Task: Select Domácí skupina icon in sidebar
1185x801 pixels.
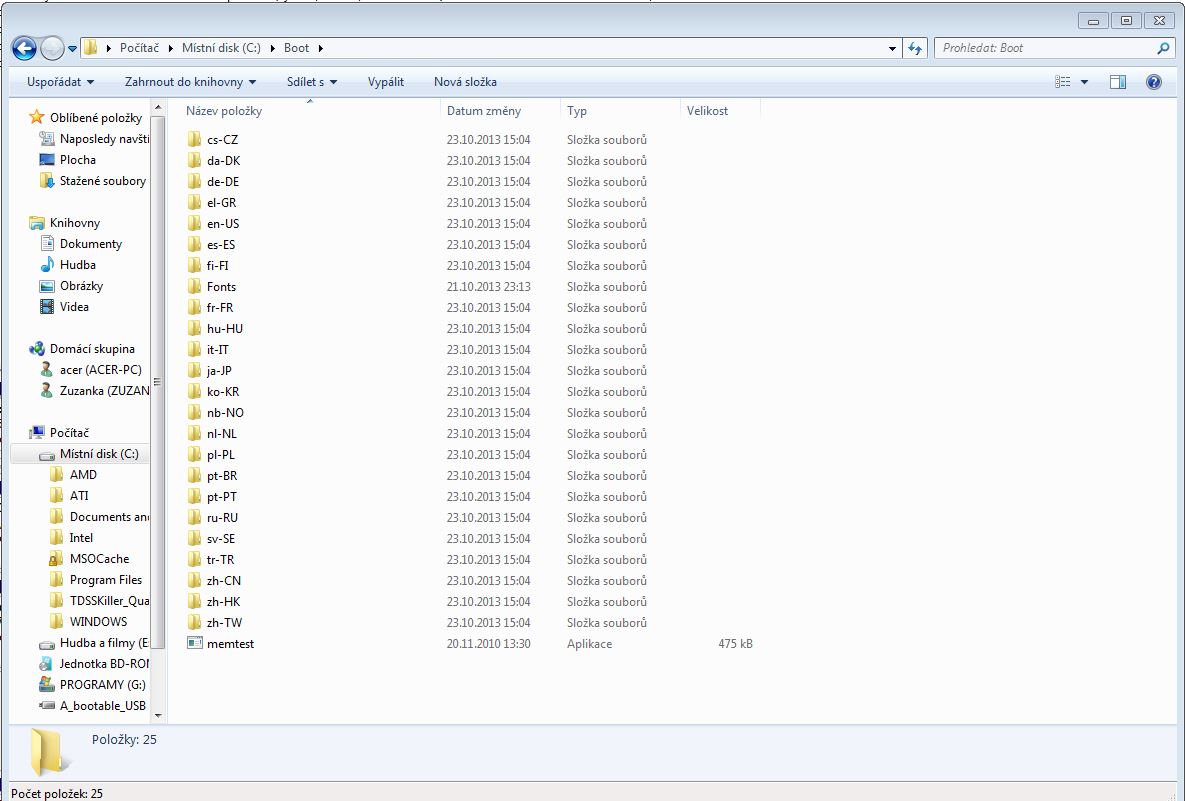Action: pyautogui.click(x=36, y=348)
